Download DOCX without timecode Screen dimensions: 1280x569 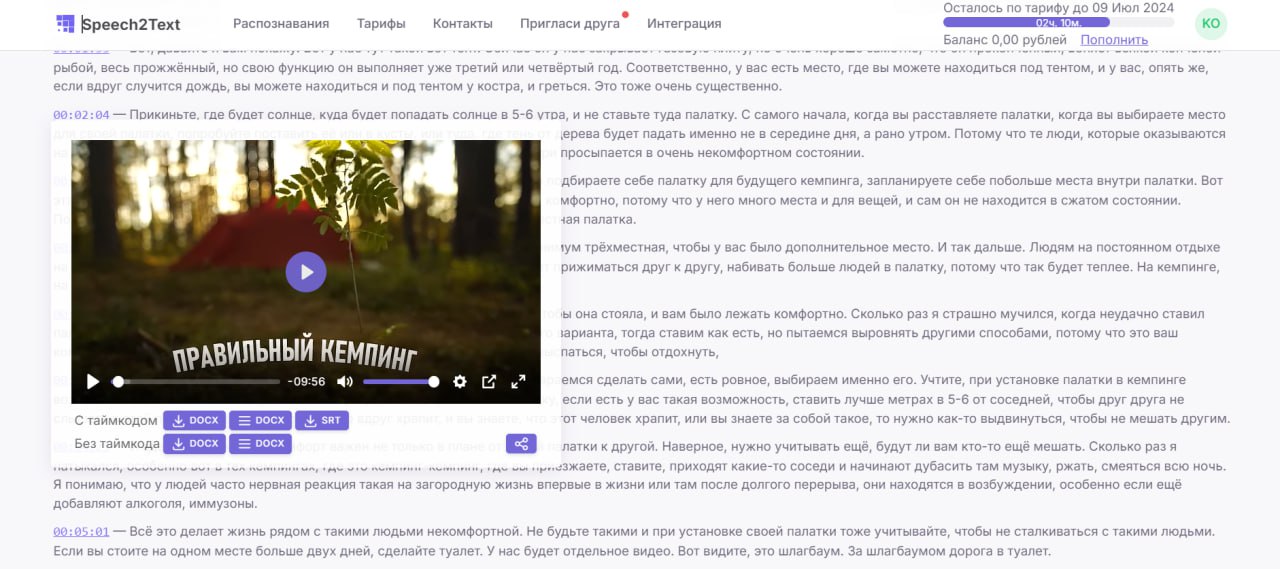(x=194, y=444)
